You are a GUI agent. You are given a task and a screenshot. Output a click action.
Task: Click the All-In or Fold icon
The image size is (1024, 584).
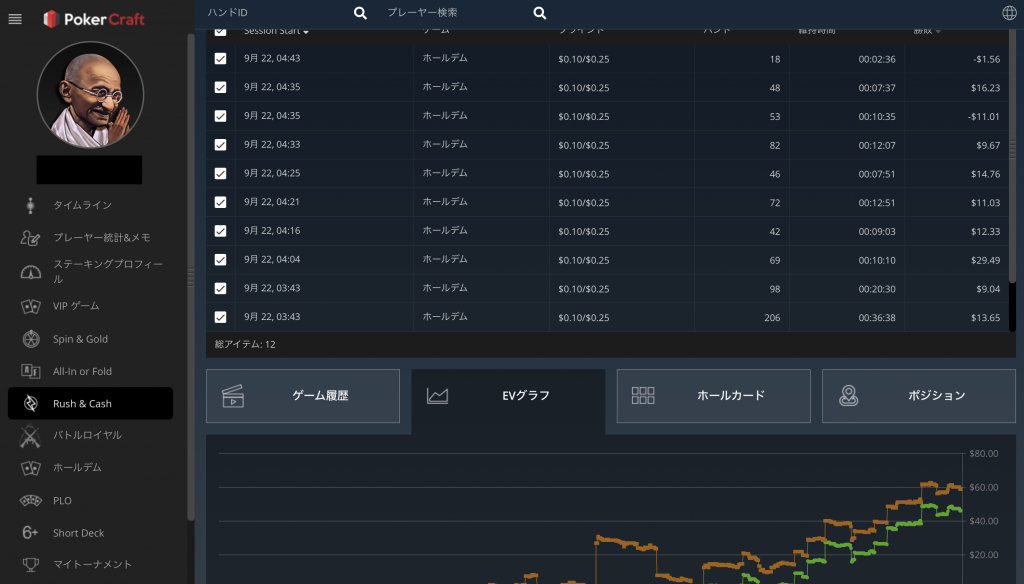pyautogui.click(x=30, y=372)
